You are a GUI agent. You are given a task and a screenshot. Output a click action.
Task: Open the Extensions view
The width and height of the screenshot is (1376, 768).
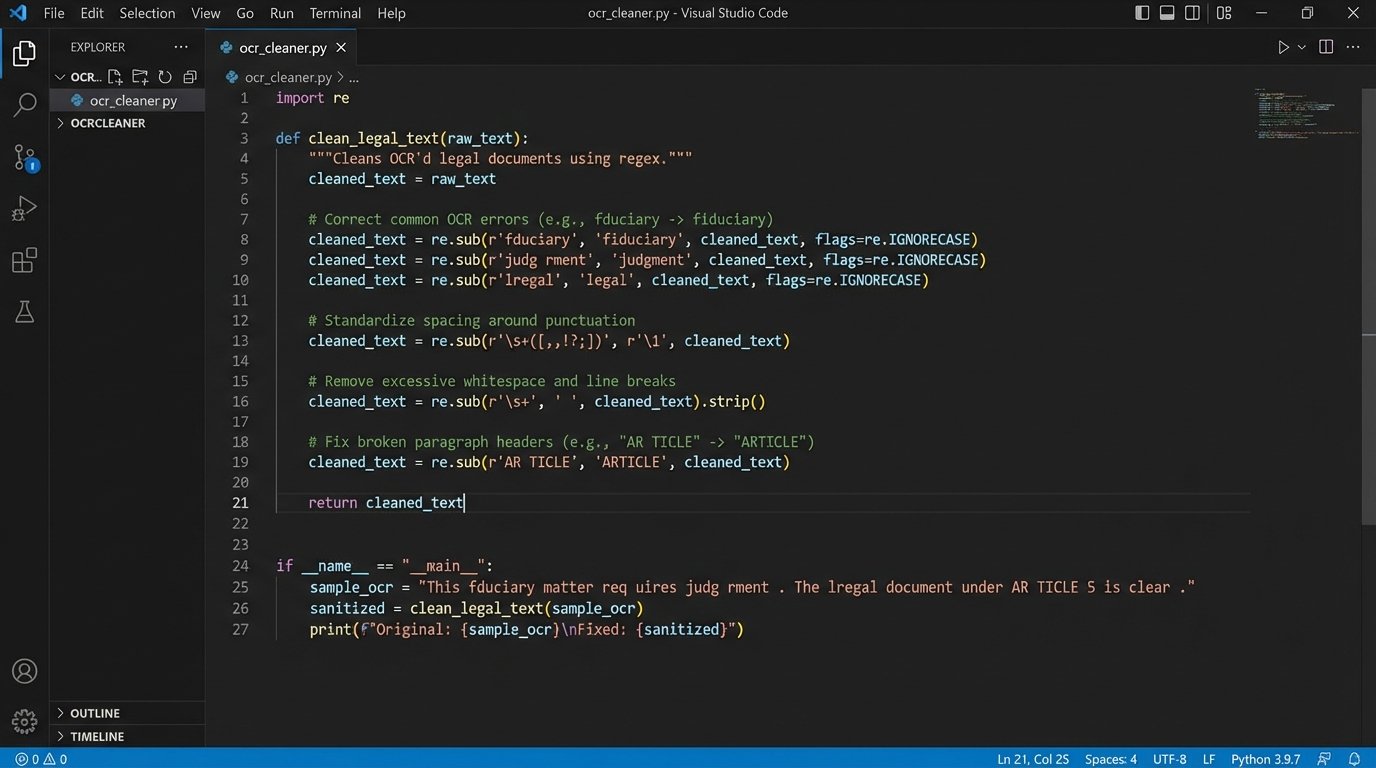pos(24,261)
